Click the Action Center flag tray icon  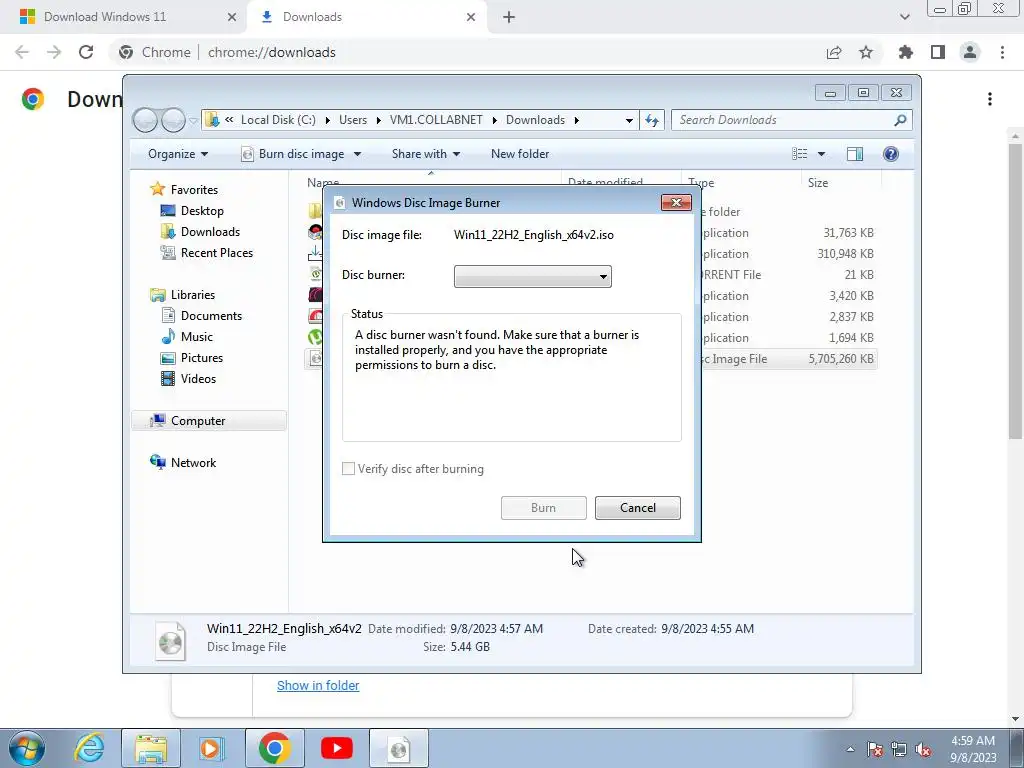point(875,750)
